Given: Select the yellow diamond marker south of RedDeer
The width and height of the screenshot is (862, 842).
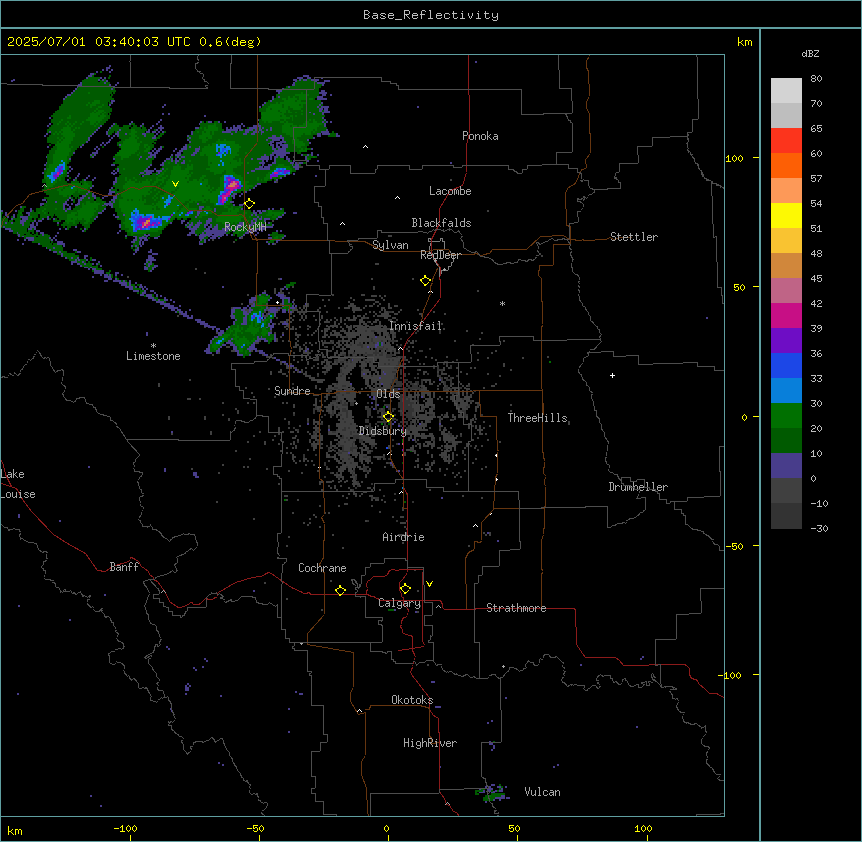Looking at the screenshot, I should click(x=425, y=281).
